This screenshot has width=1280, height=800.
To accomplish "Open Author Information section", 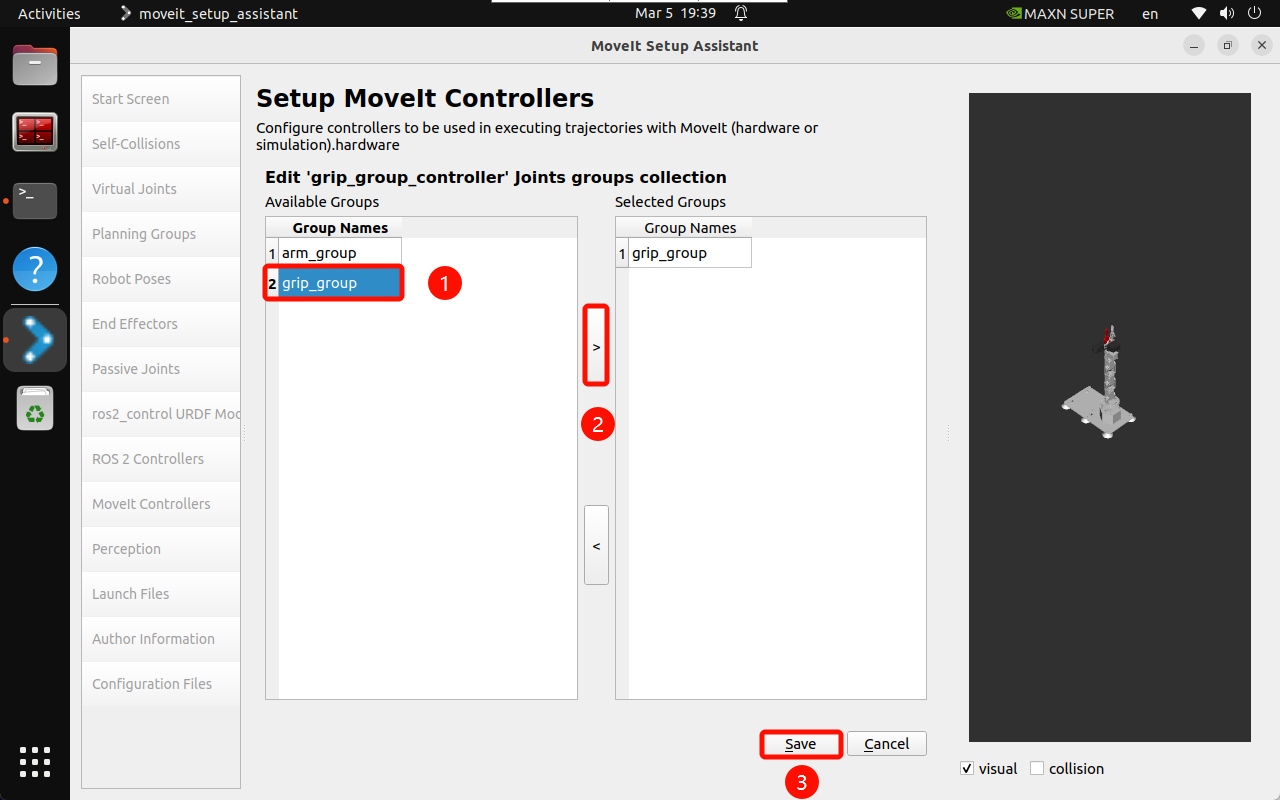I will click(x=161, y=639).
